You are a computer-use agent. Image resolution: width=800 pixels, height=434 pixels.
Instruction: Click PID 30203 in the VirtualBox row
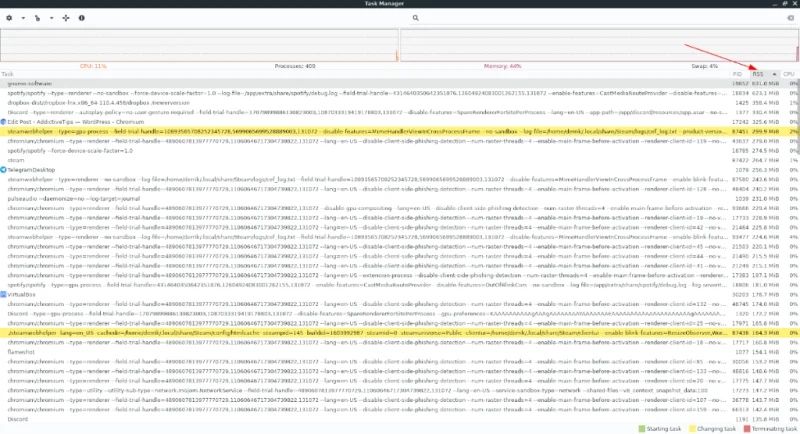point(740,294)
